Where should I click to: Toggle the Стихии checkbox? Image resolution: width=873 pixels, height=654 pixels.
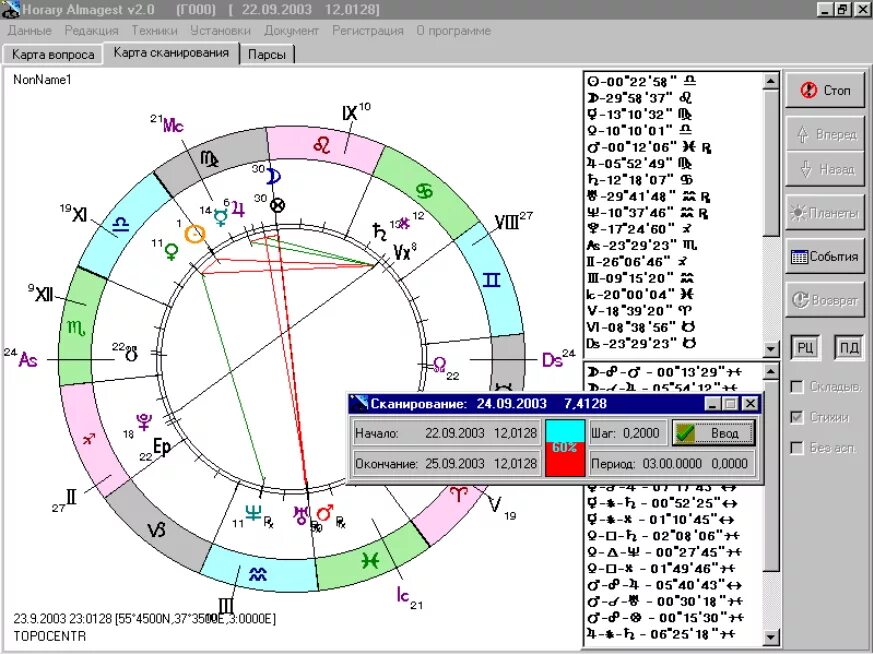tap(797, 417)
